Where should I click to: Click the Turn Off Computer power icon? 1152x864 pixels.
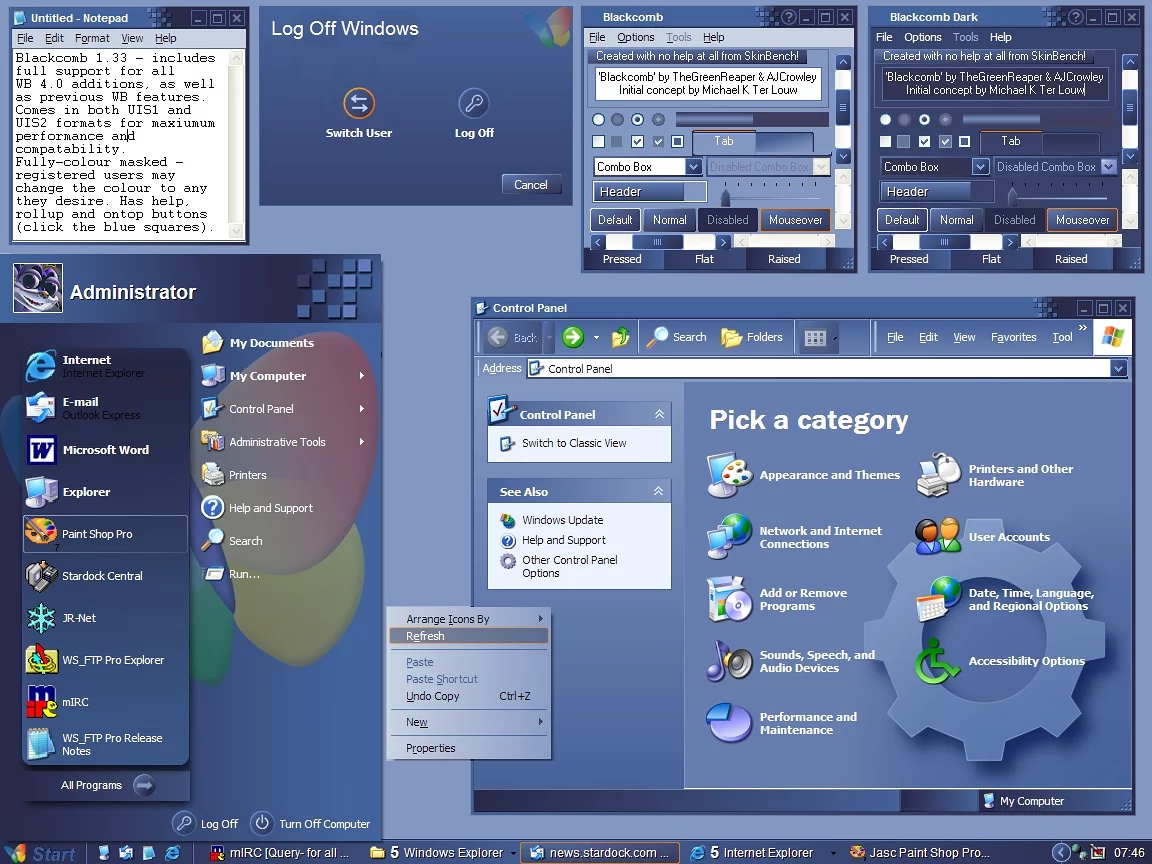262,823
